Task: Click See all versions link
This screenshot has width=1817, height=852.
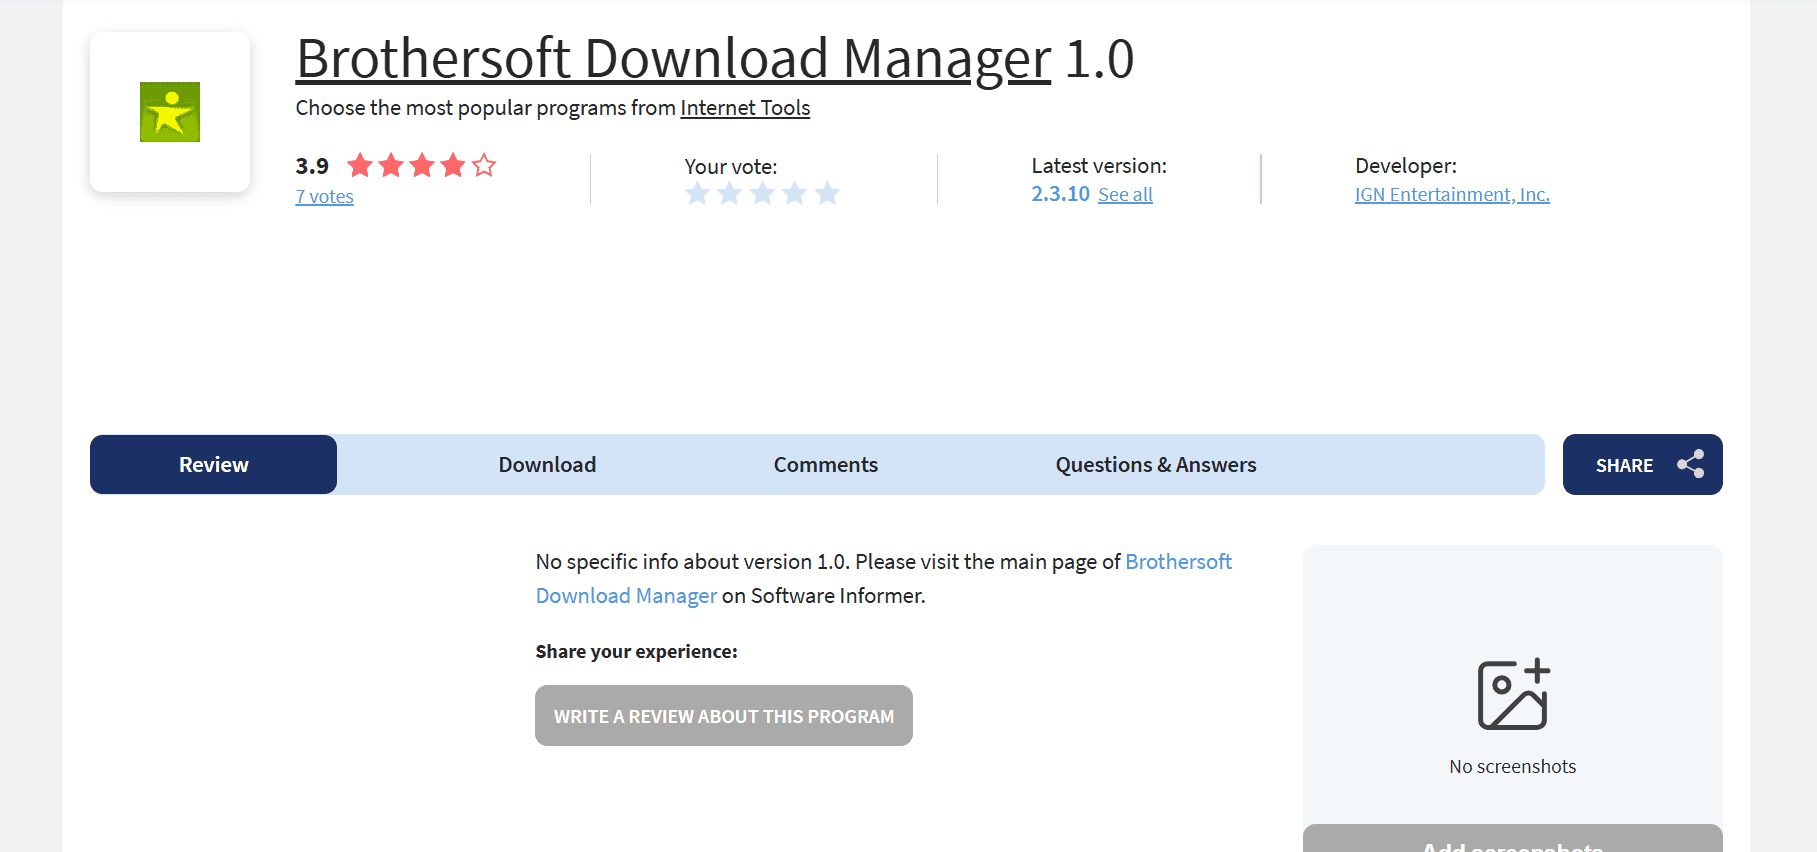Action: pos(1125,195)
